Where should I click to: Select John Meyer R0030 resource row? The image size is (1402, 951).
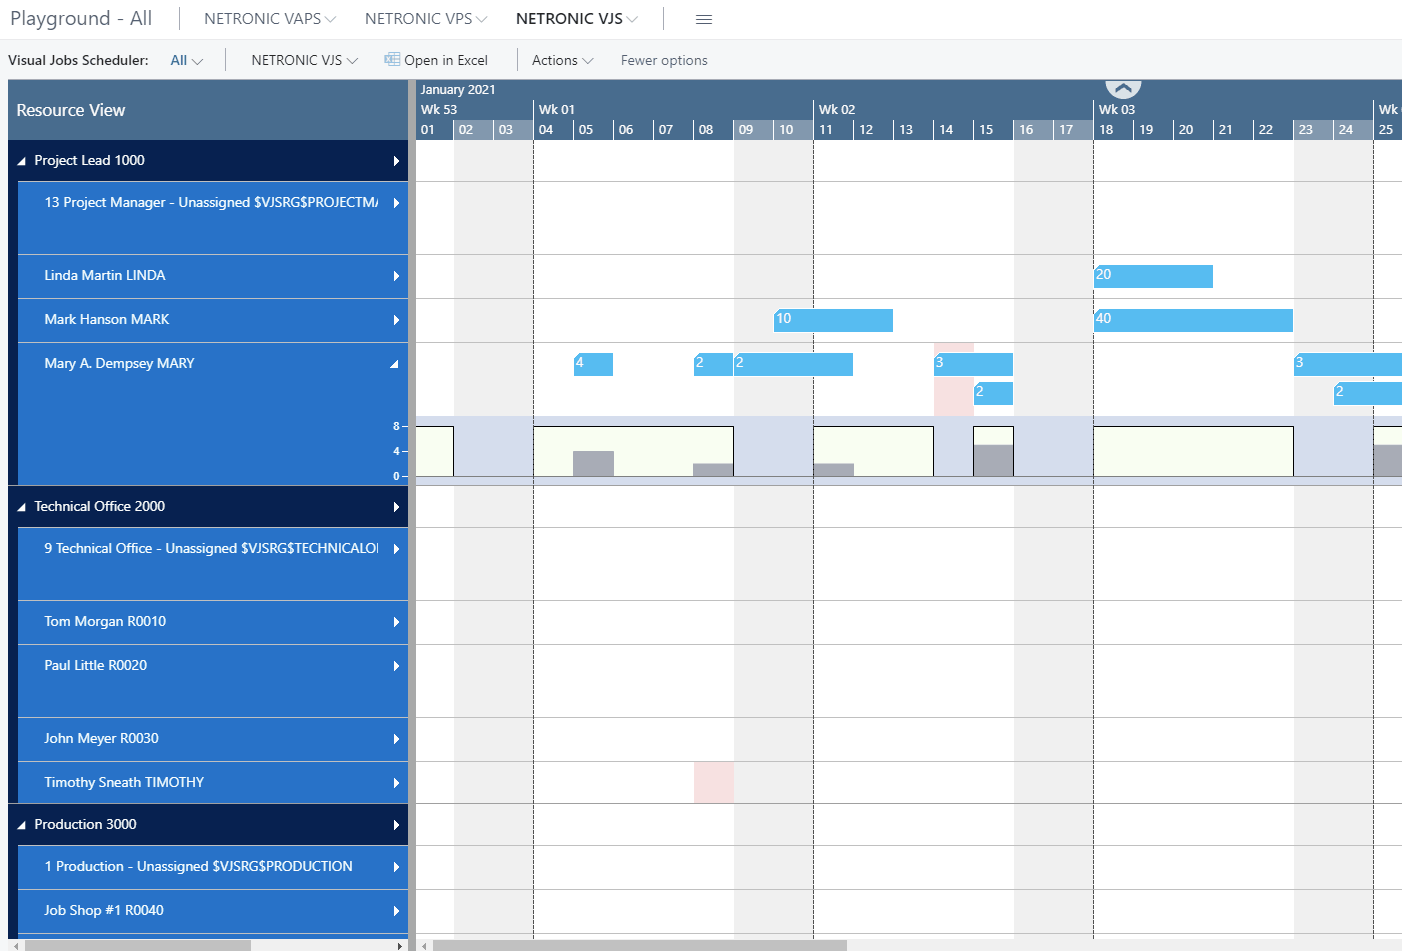pos(213,739)
